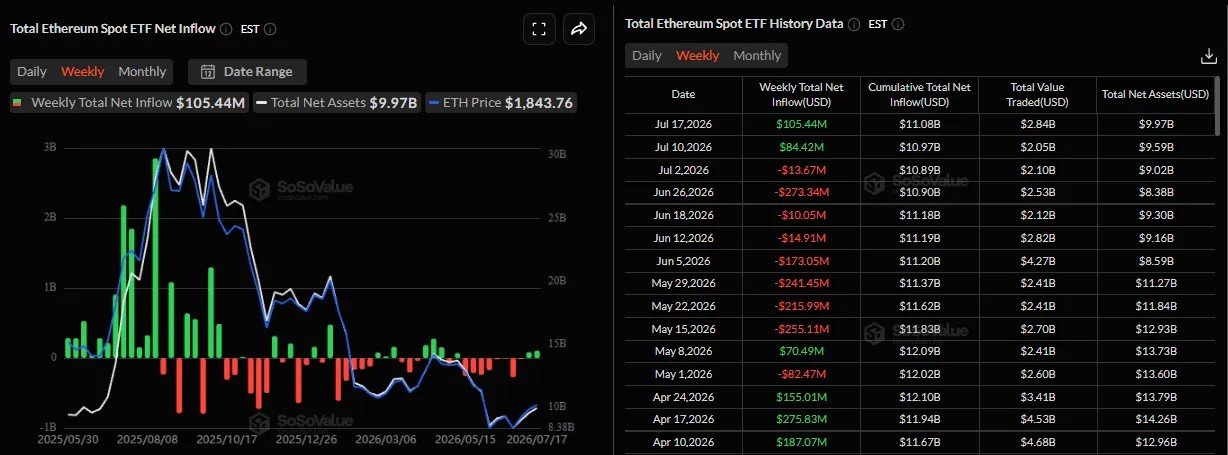Click the history table vertical scrollbar

1217,105
